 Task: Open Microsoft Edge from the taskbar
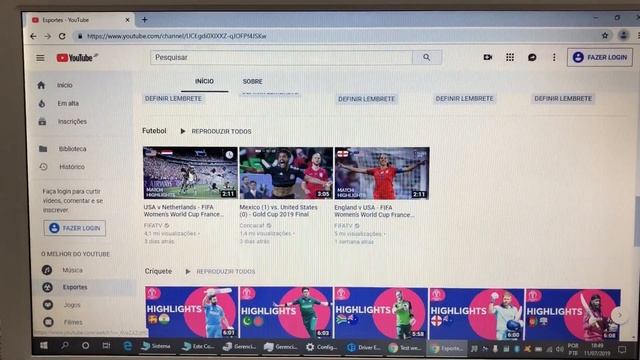[127, 346]
